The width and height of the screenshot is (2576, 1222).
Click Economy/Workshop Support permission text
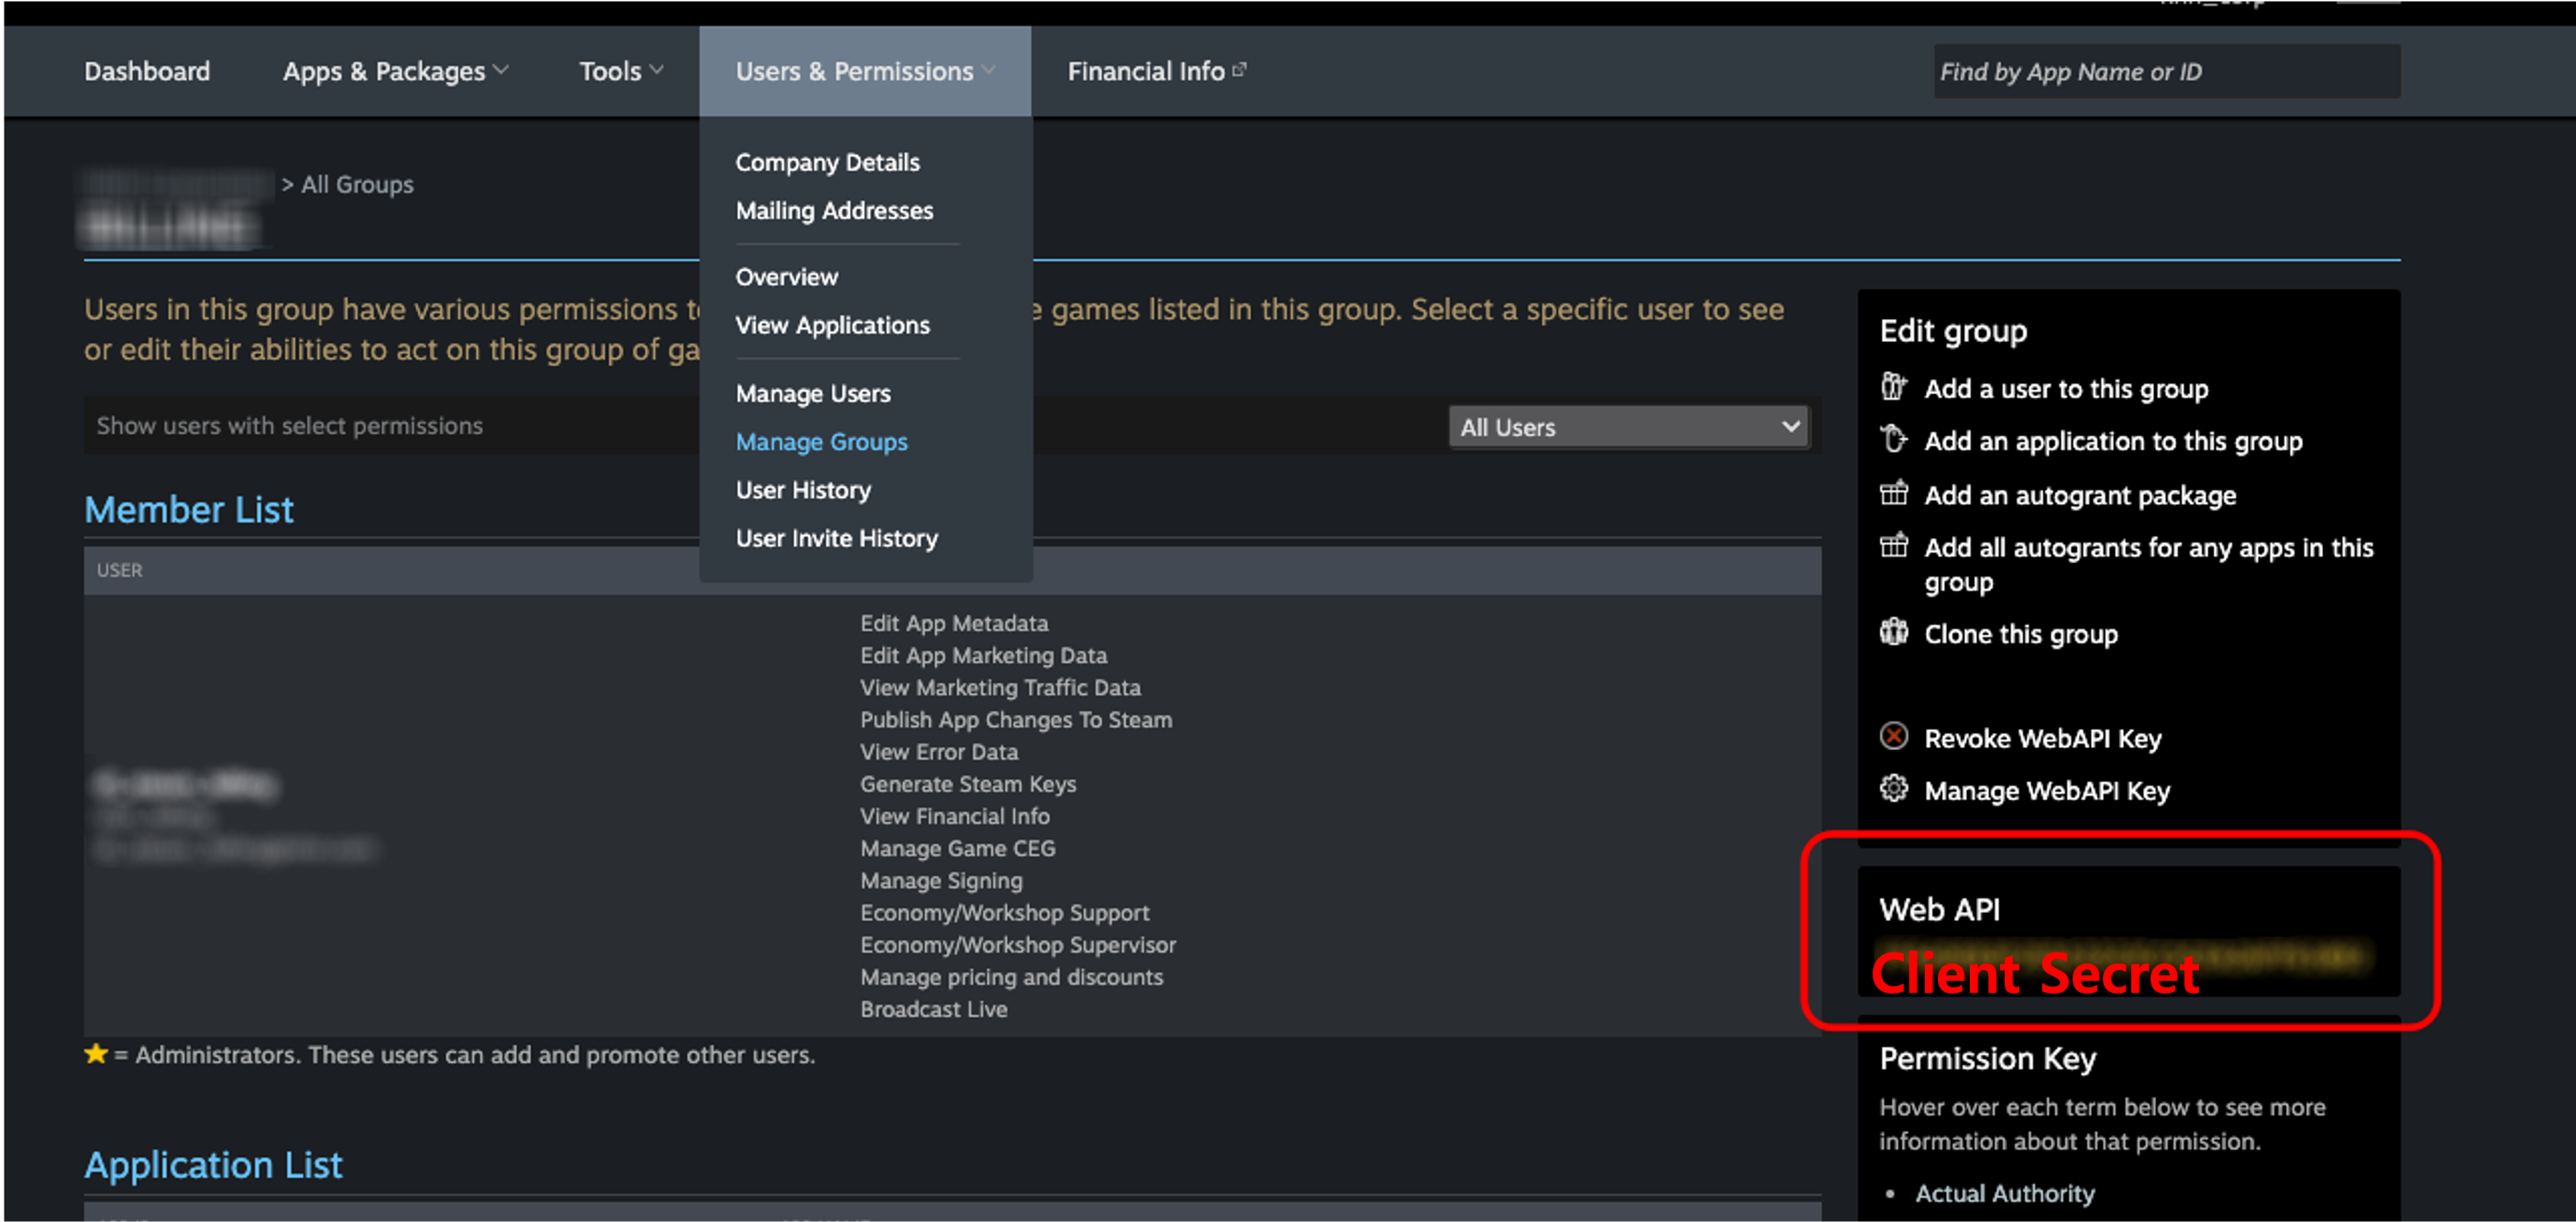1004,912
